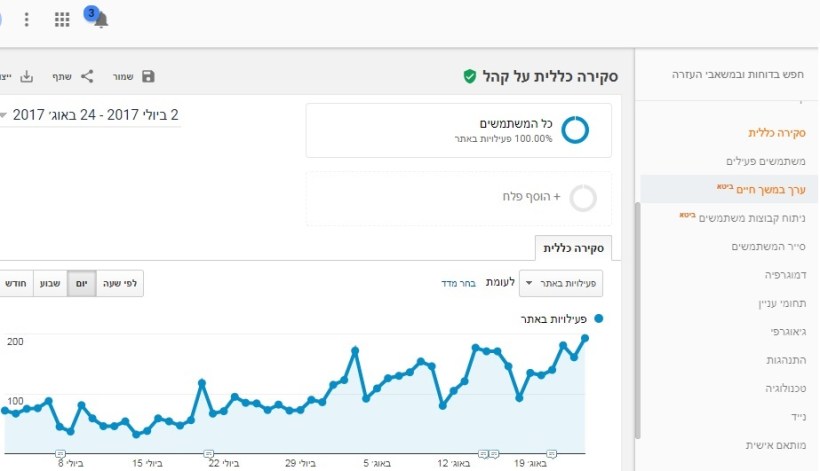Open the Google apps grid
The image size is (820, 471).
(62, 20)
